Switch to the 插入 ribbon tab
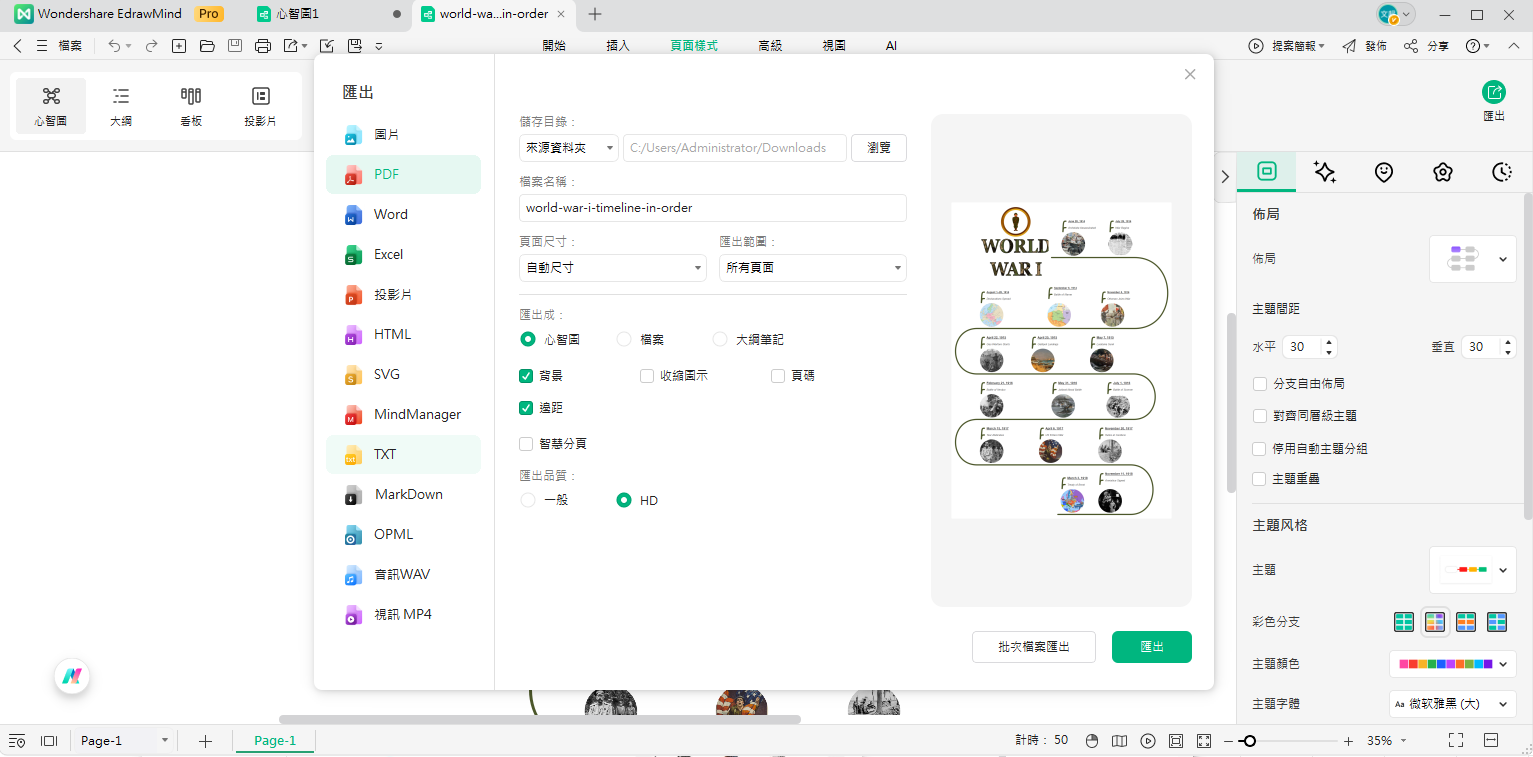The width and height of the screenshot is (1533, 757). pos(617,45)
